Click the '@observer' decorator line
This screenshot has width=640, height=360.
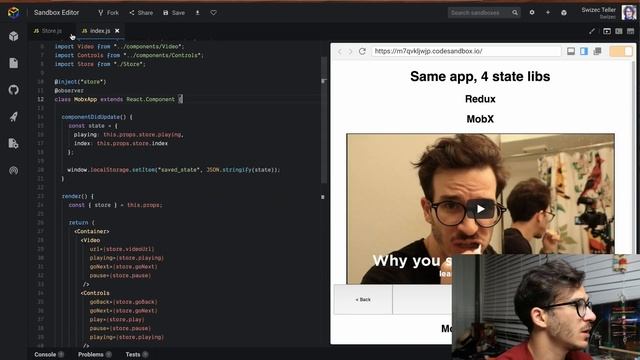point(69,91)
